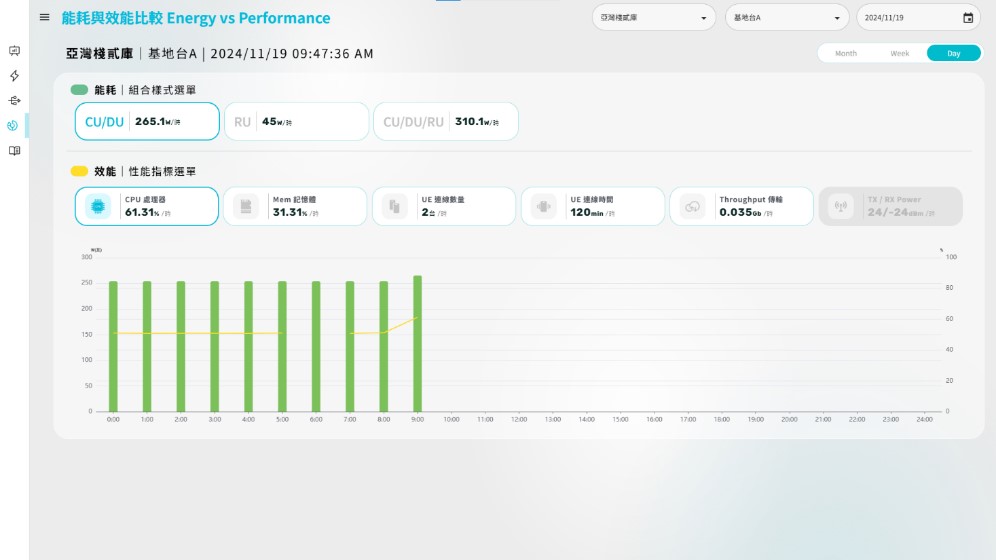Click the monitor icon in the sidebar

(x=14, y=50)
